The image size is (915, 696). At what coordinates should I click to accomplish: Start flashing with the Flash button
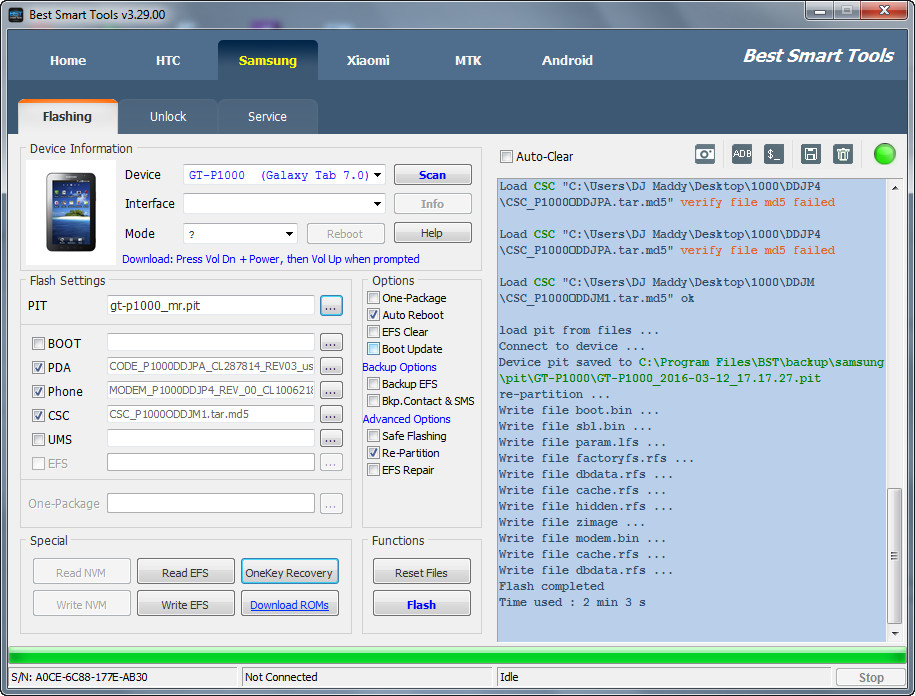click(421, 604)
